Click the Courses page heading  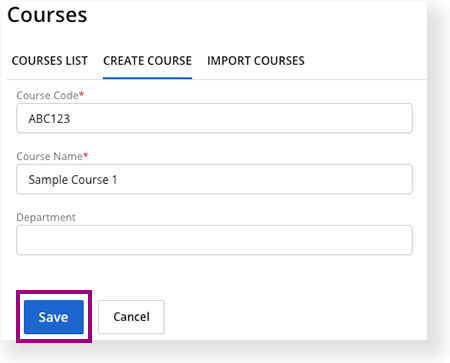[47, 15]
